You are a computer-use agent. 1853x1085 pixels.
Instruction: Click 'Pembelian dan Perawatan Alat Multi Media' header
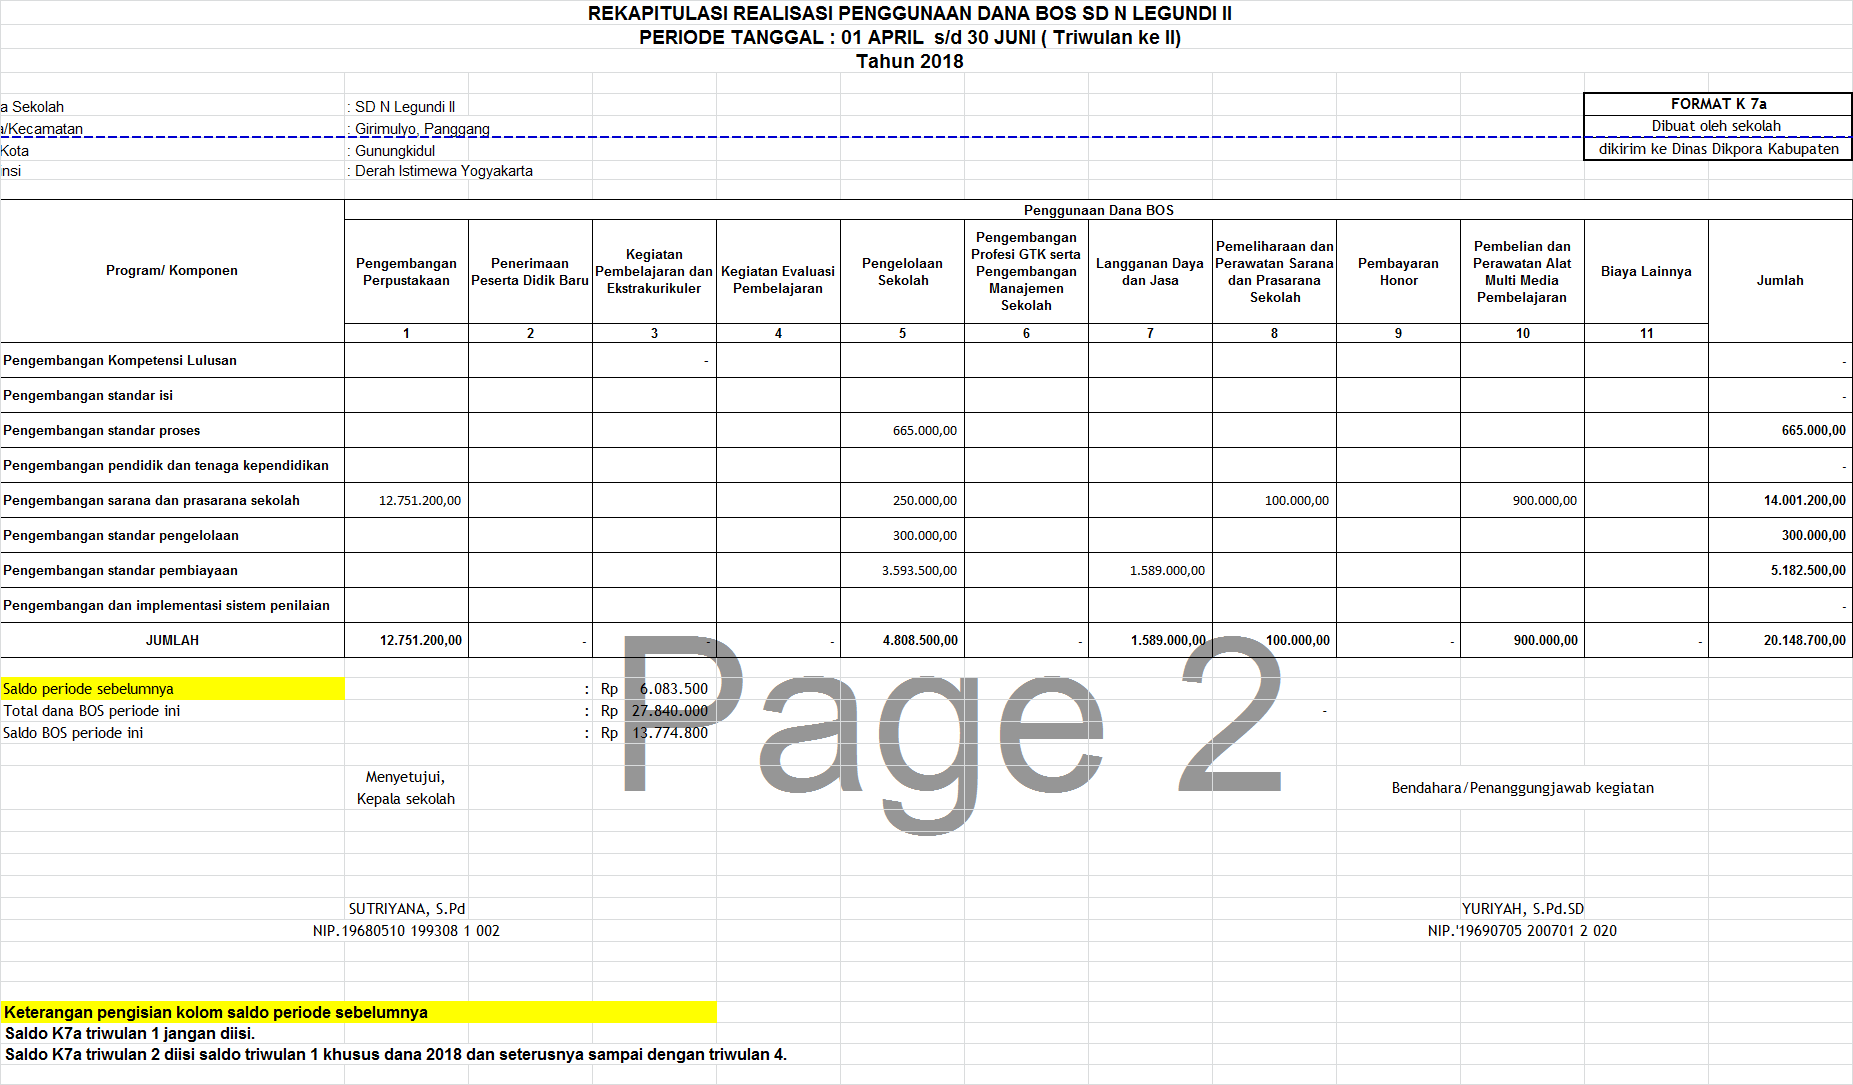[x=1522, y=272]
